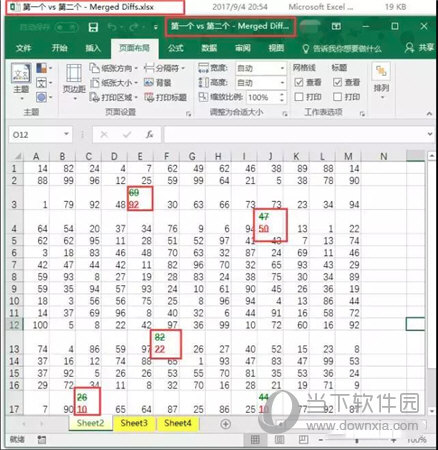Open the 宽度 (Width) dropdown set to 自动

pyautogui.click(x=282, y=69)
